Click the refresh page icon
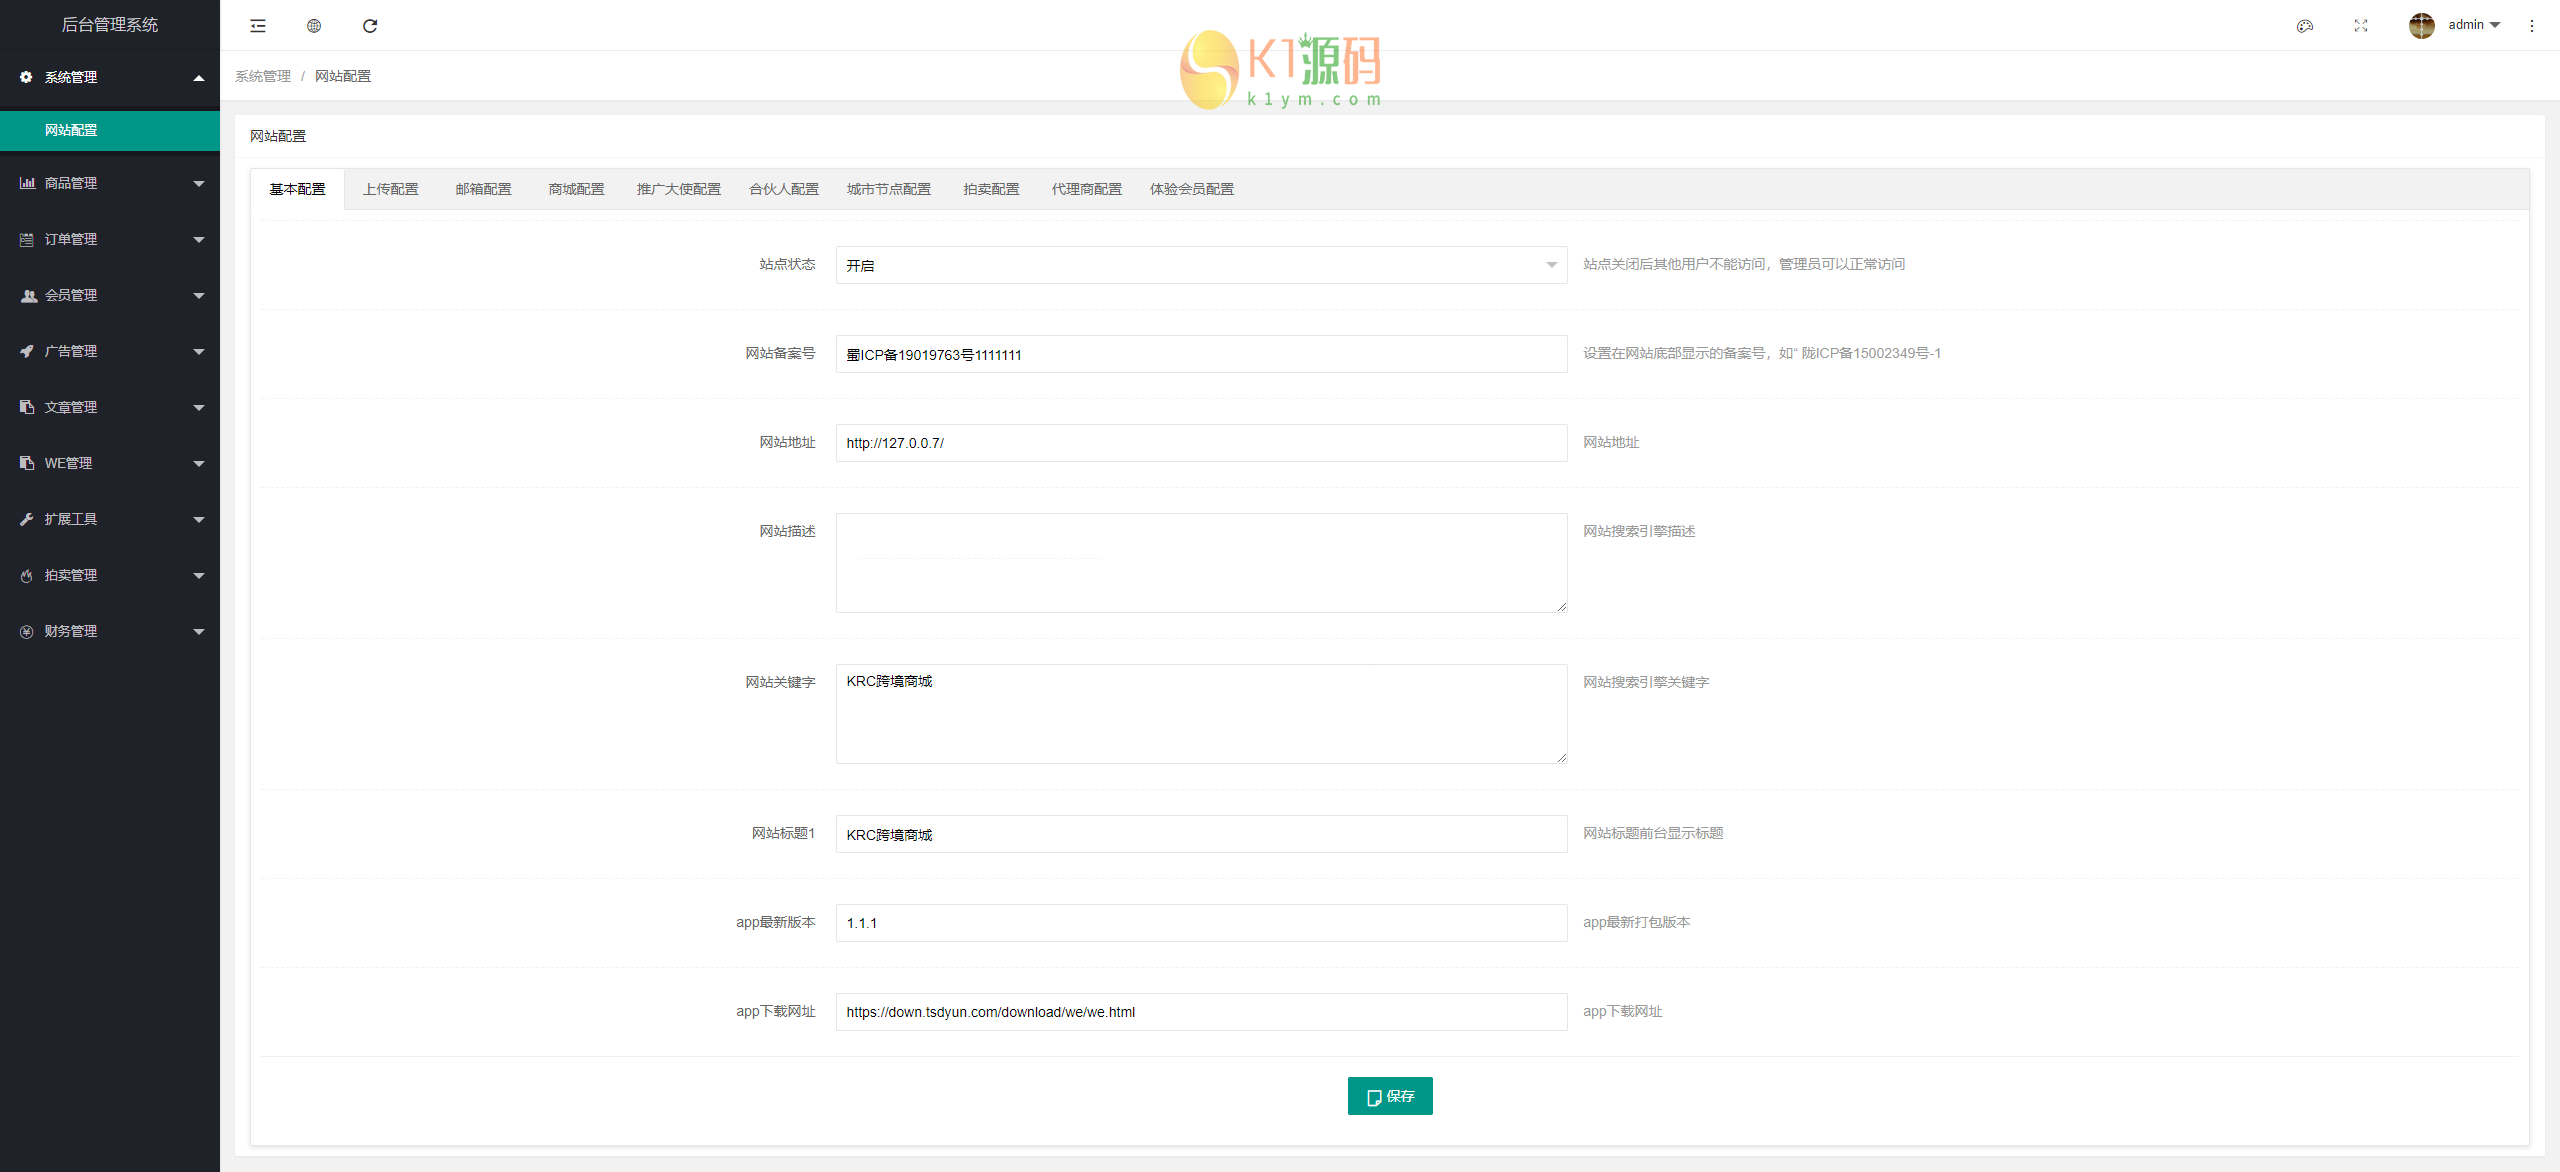This screenshot has height=1172, width=2560. pos(370,26)
